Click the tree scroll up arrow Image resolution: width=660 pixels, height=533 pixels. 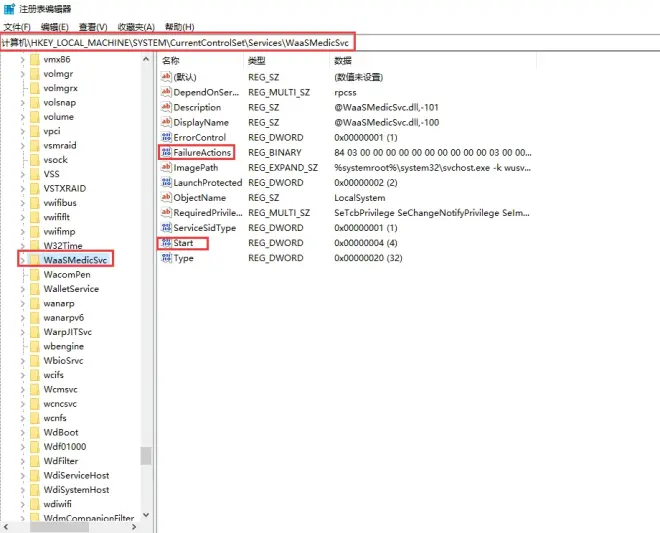click(x=146, y=59)
